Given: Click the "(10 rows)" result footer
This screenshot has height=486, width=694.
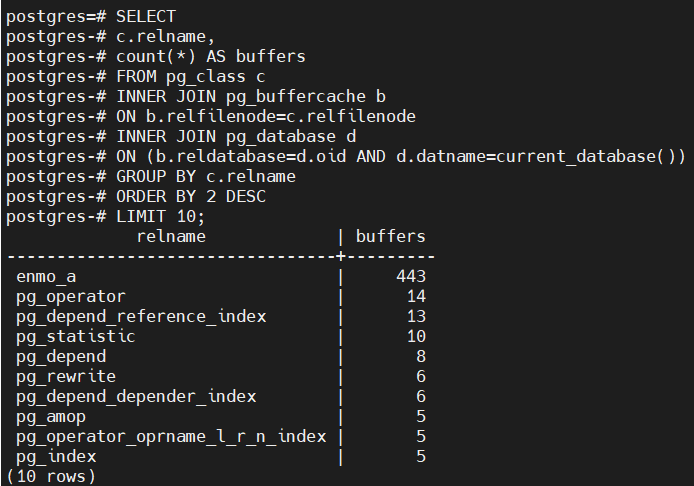Looking at the screenshot, I should (x=51, y=476).
